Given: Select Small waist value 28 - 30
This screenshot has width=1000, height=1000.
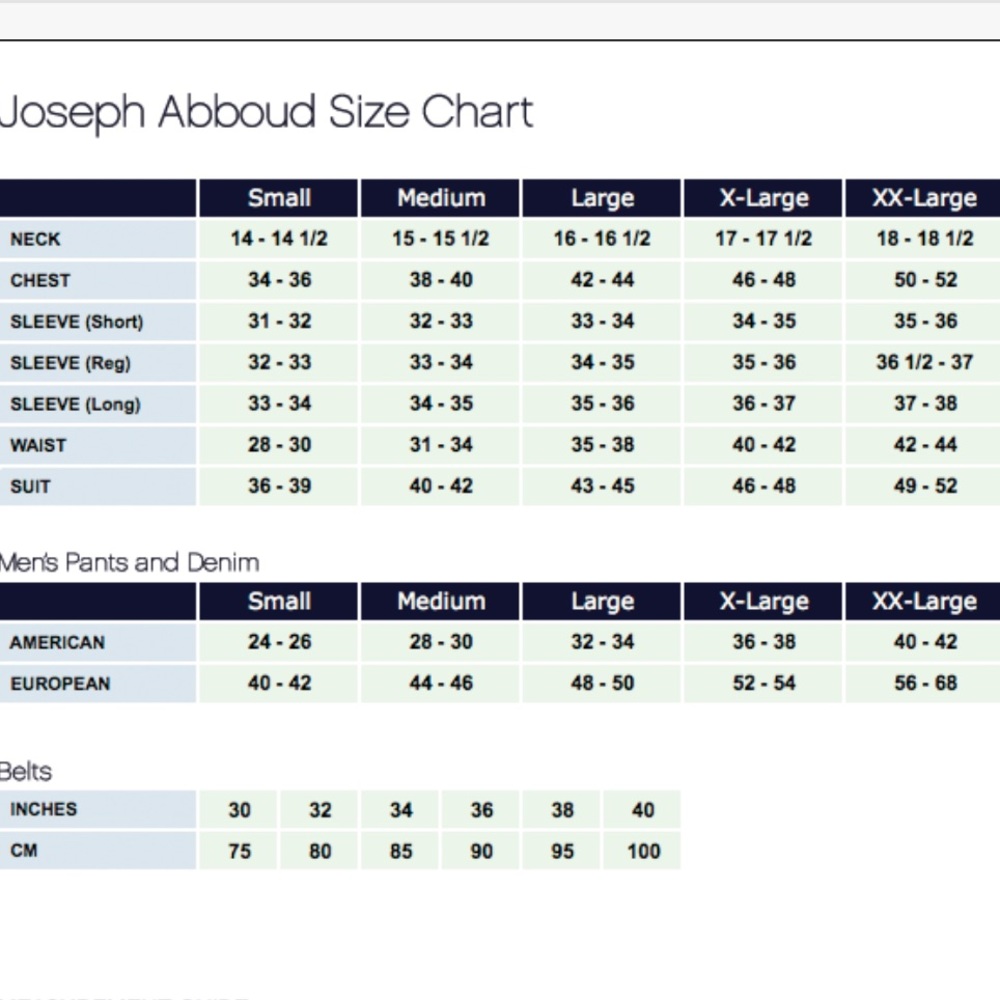Looking at the screenshot, I should tap(279, 445).
